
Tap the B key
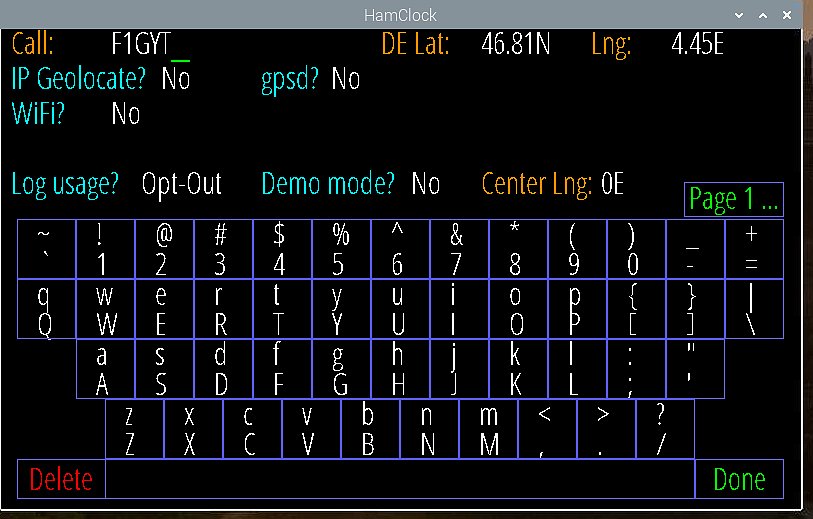click(371, 429)
